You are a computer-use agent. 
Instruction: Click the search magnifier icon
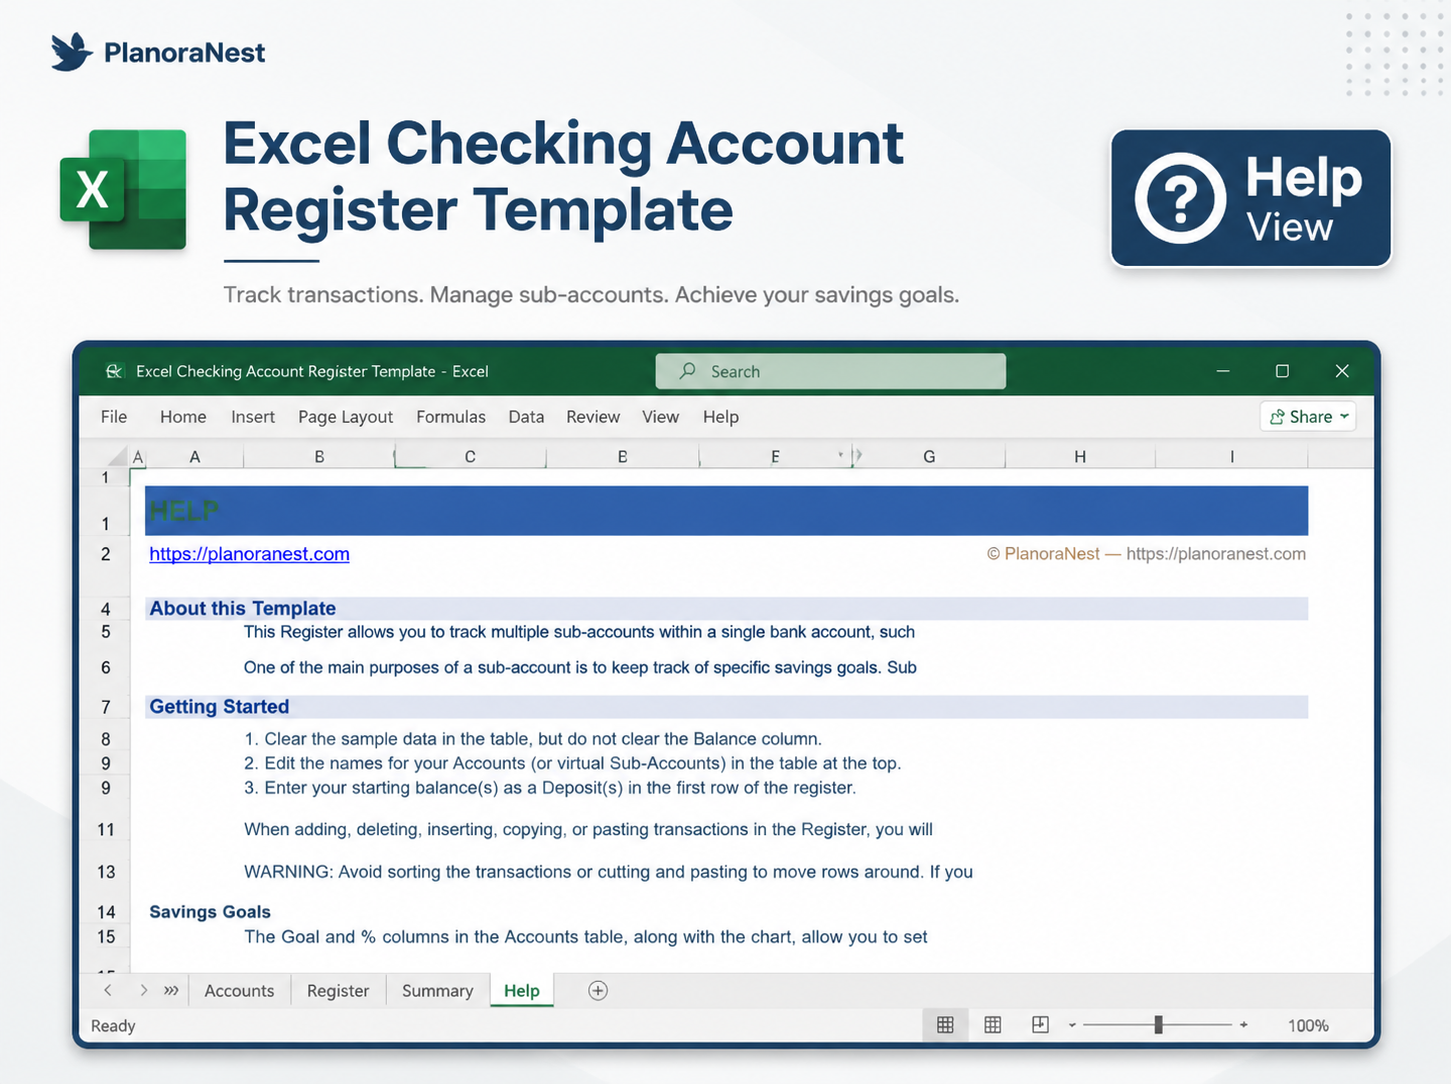tap(688, 371)
